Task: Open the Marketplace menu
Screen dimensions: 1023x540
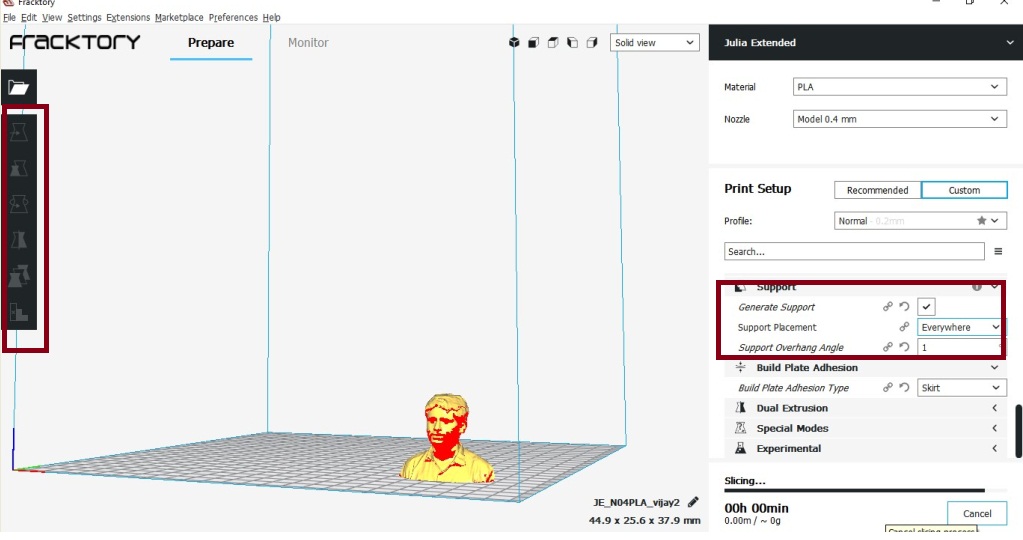Action: 179,17
